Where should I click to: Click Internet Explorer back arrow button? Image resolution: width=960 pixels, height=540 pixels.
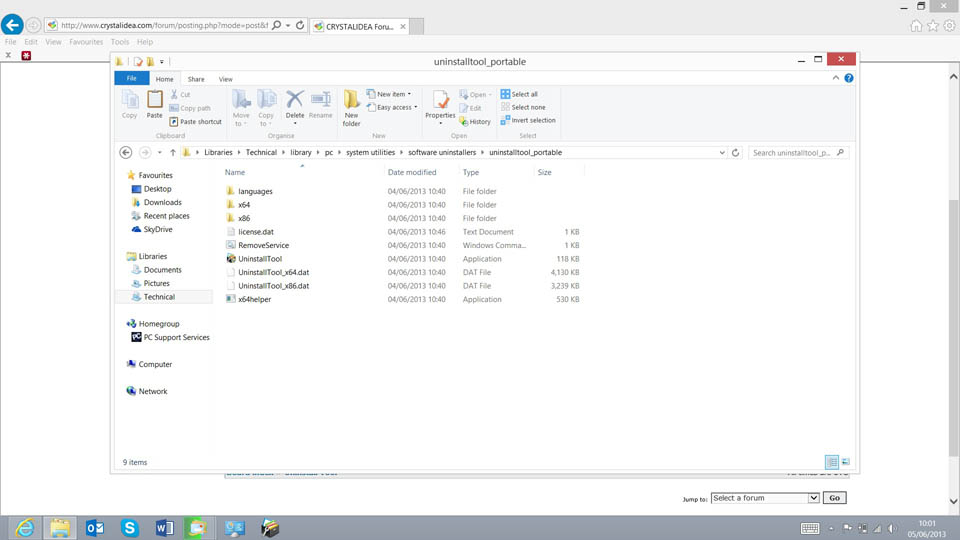[x=12, y=25]
